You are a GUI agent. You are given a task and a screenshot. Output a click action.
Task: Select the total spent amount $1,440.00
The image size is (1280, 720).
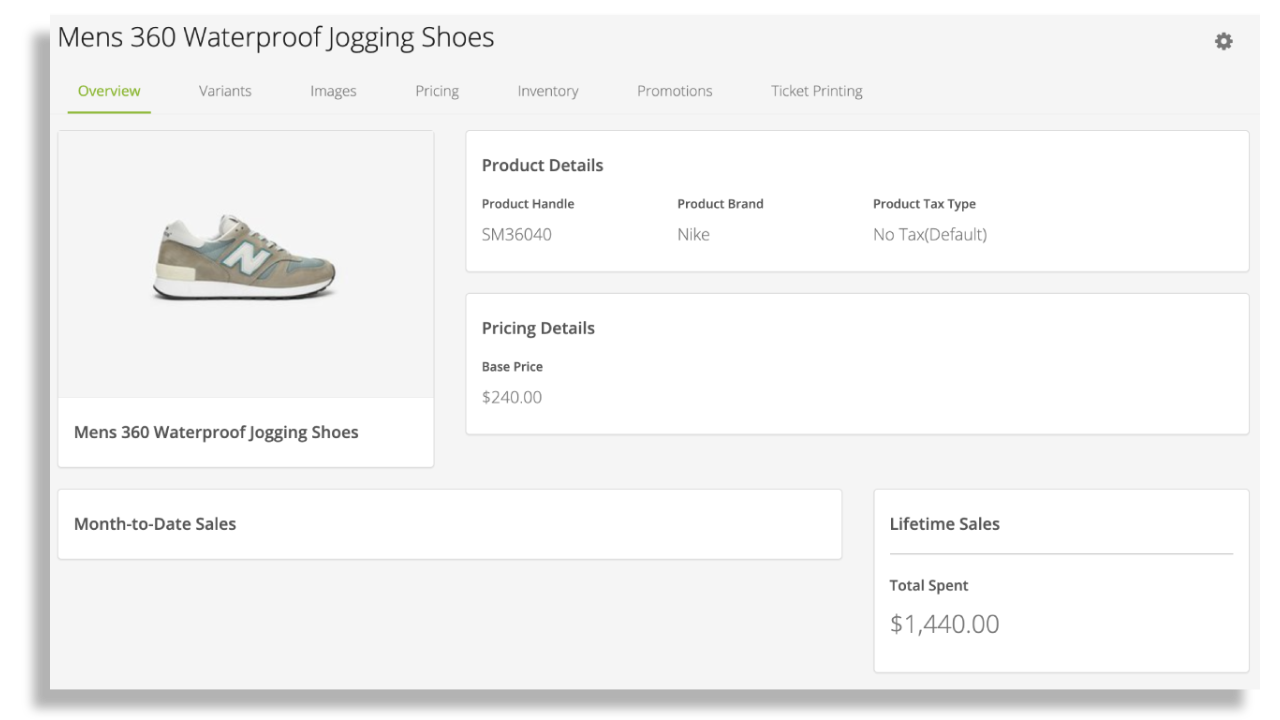(x=945, y=625)
